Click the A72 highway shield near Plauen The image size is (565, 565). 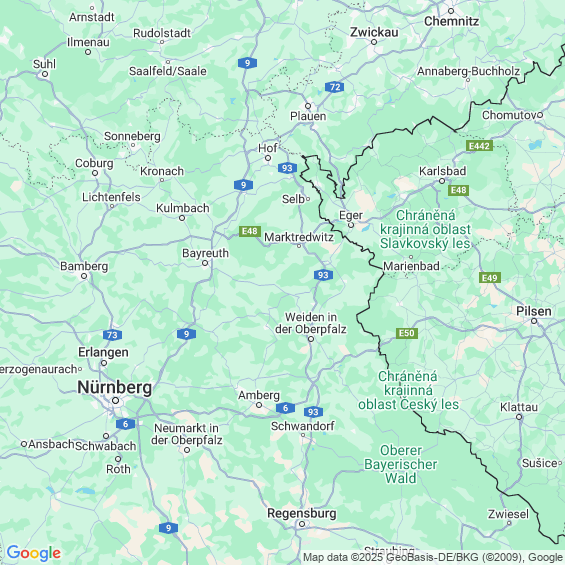pos(334,87)
